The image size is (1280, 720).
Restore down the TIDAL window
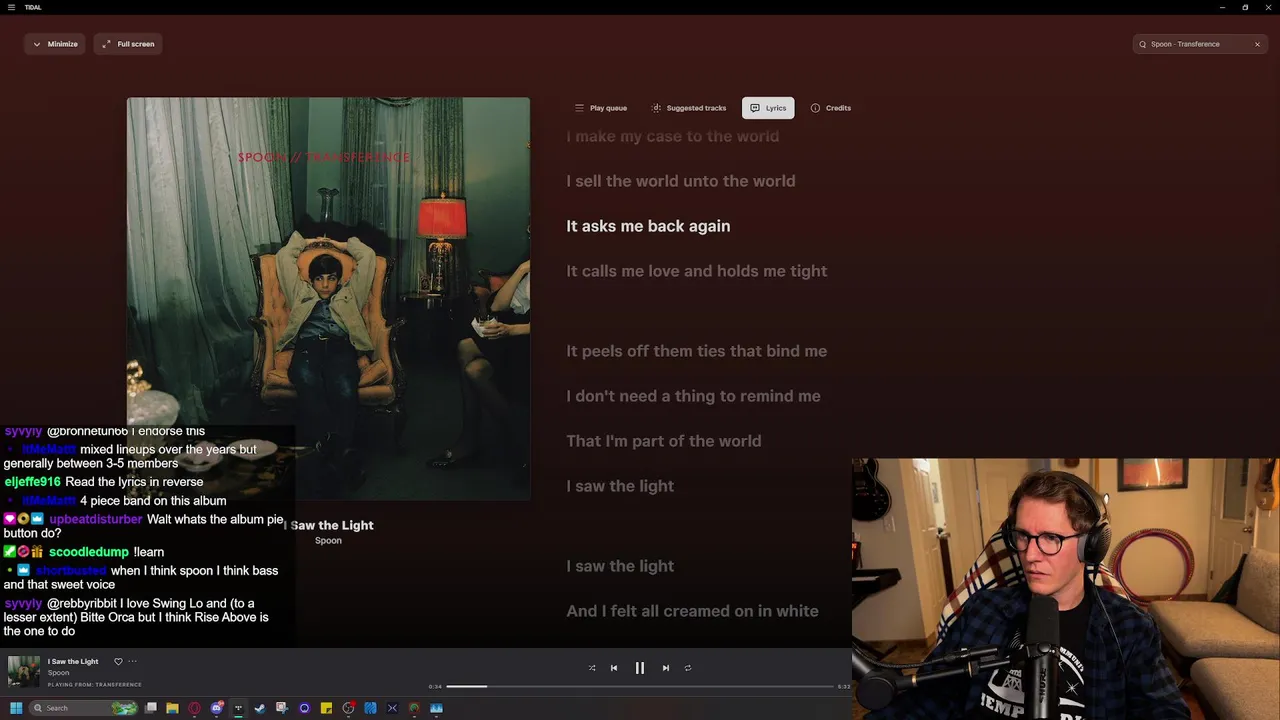(x=1245, y=7)
